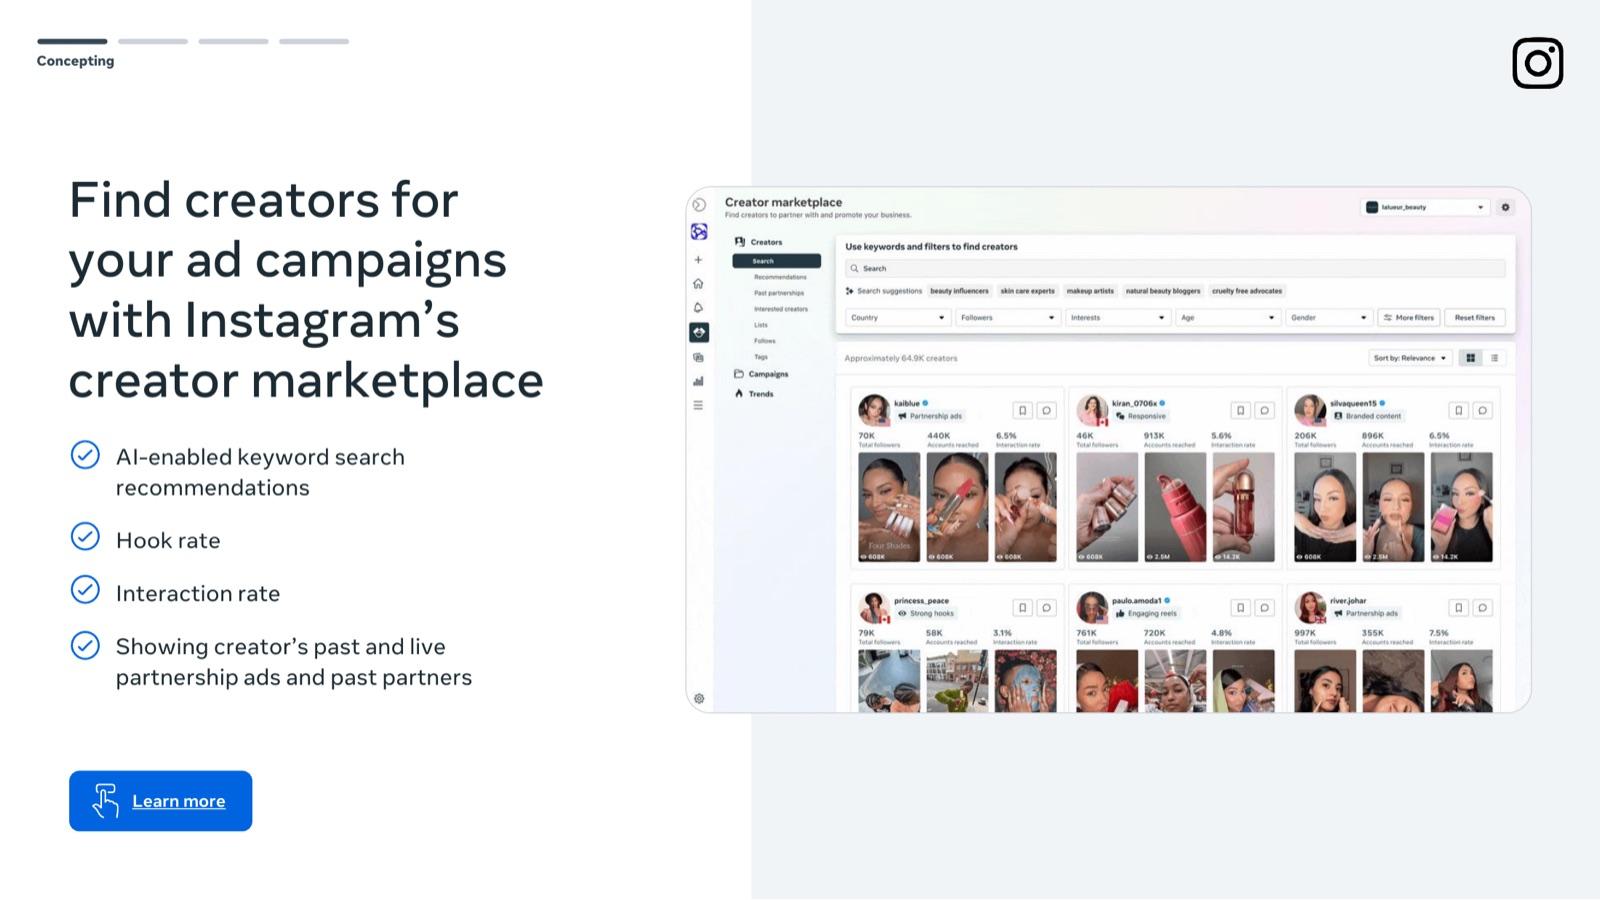
Task: Click the Instagram logo in the slide corner
Action: point(1538,63)
